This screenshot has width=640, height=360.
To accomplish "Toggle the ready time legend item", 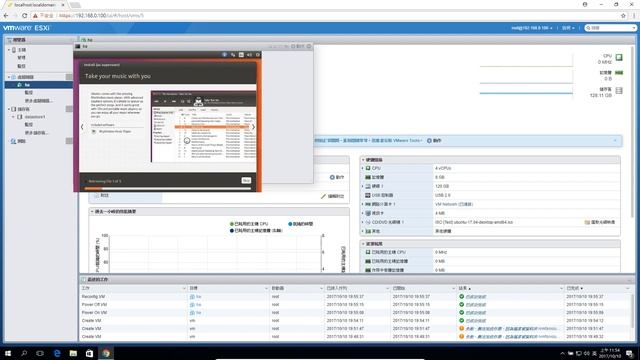I will point(300,224).
